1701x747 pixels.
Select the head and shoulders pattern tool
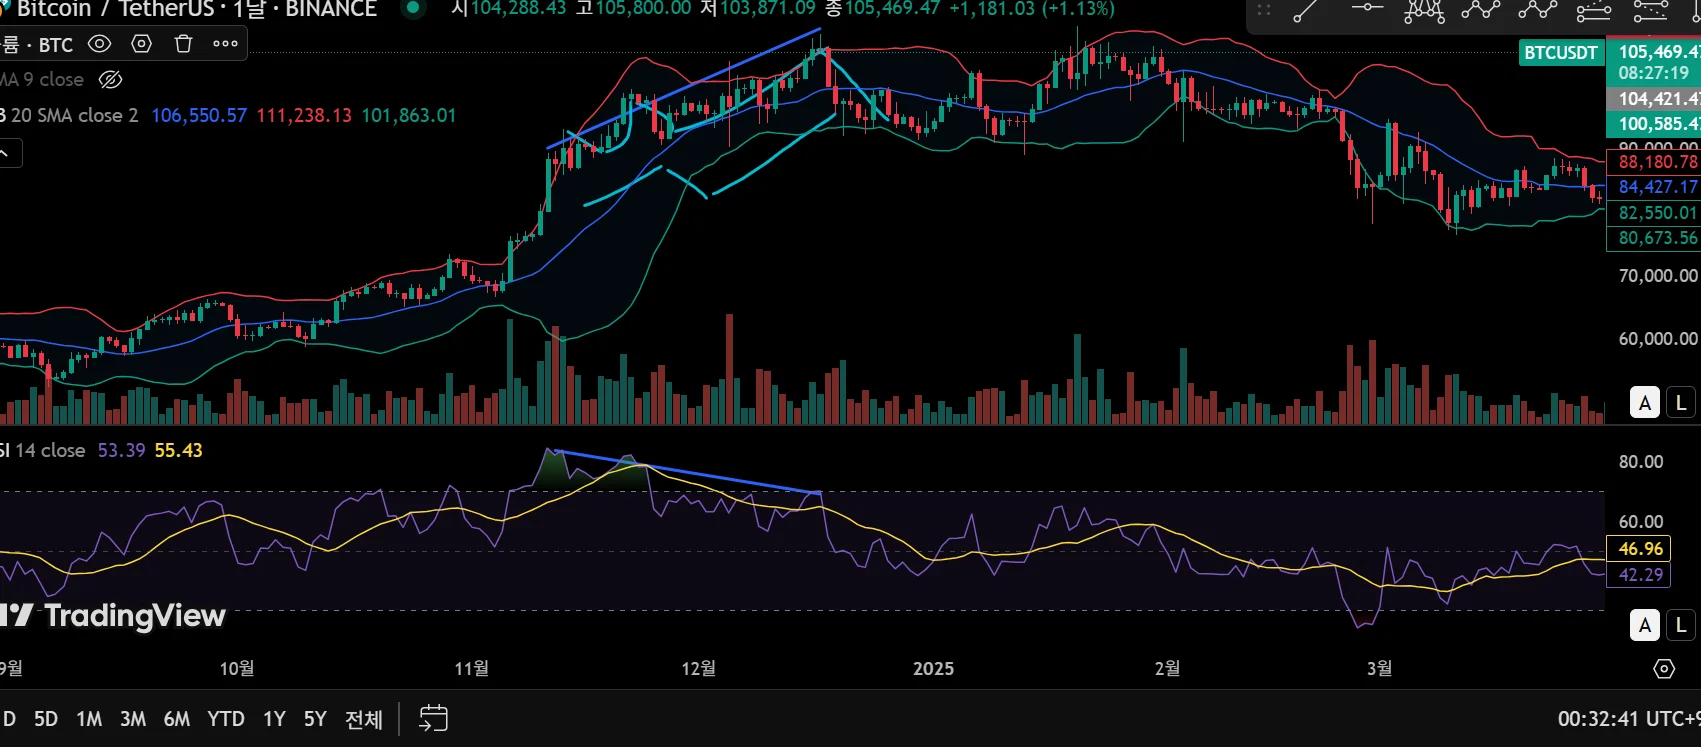tap(1424, 11)
